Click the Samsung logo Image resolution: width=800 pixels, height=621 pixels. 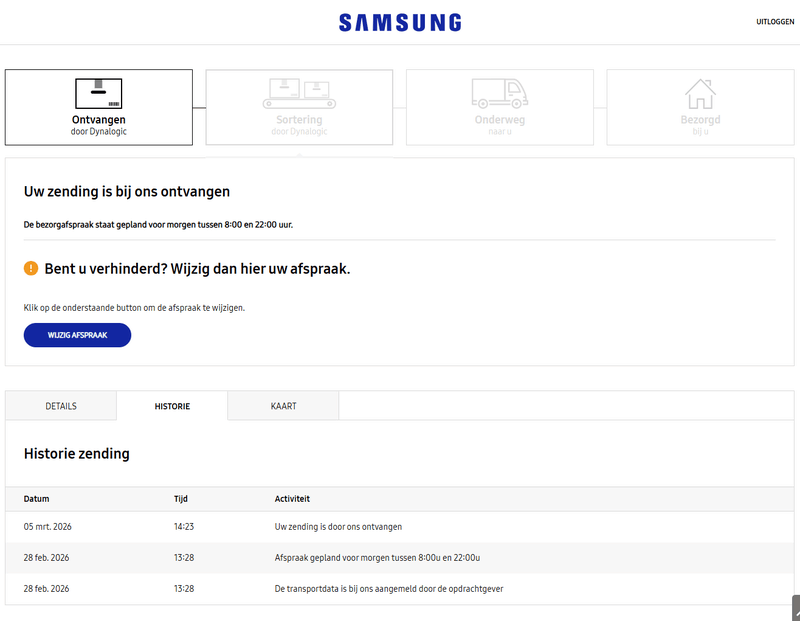click(399, 21)
